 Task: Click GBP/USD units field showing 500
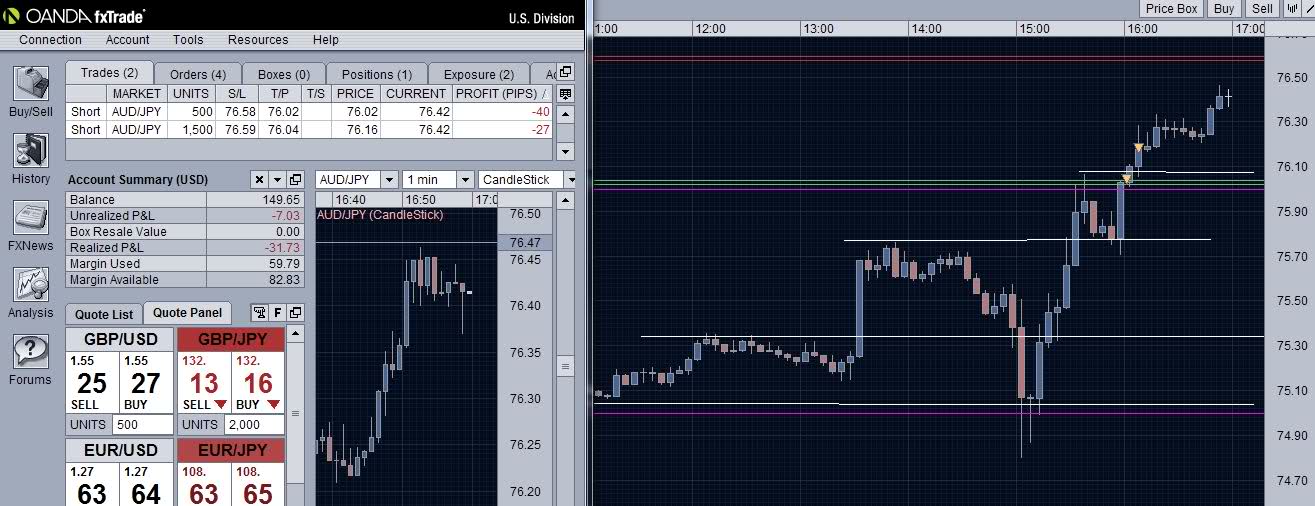pos(141,425)
